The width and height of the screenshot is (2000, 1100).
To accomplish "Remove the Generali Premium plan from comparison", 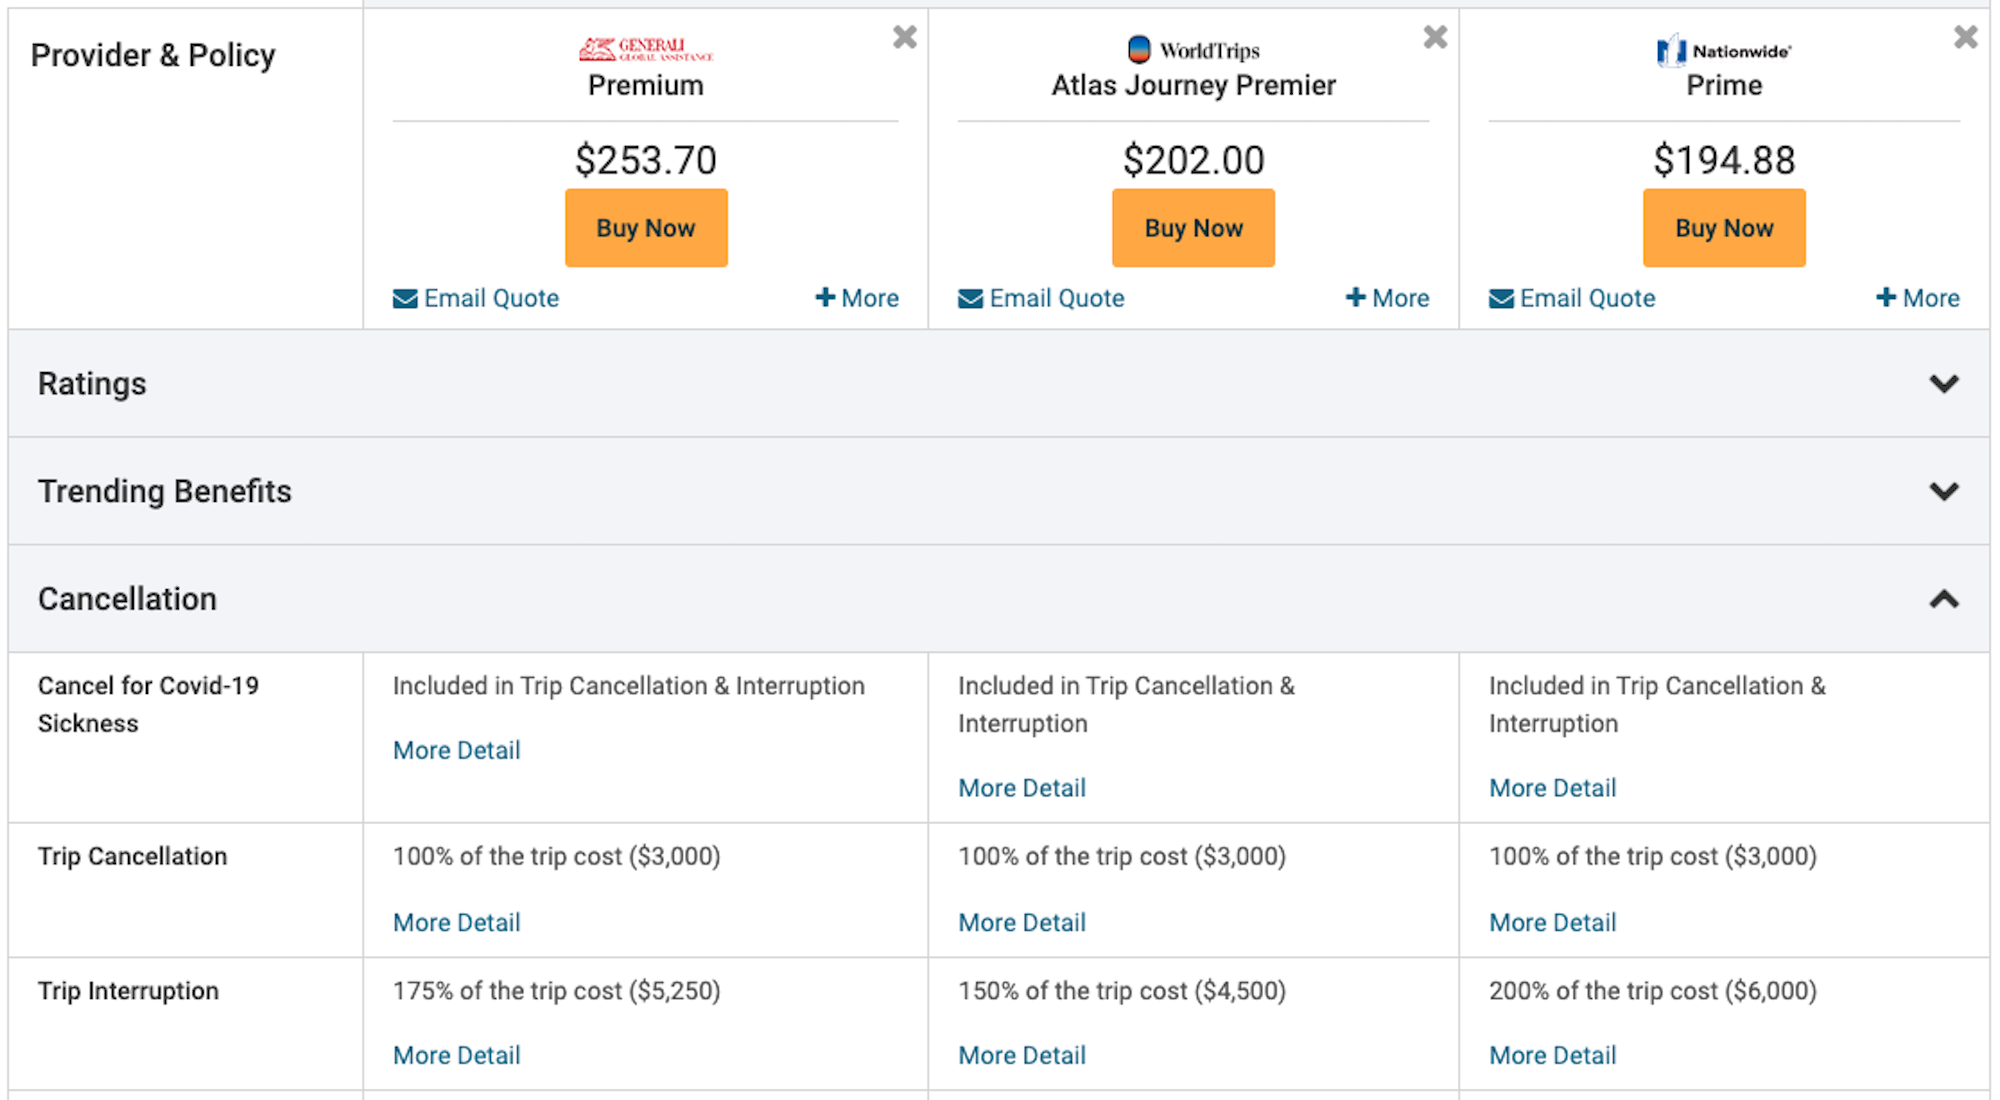I will point(905,38).
